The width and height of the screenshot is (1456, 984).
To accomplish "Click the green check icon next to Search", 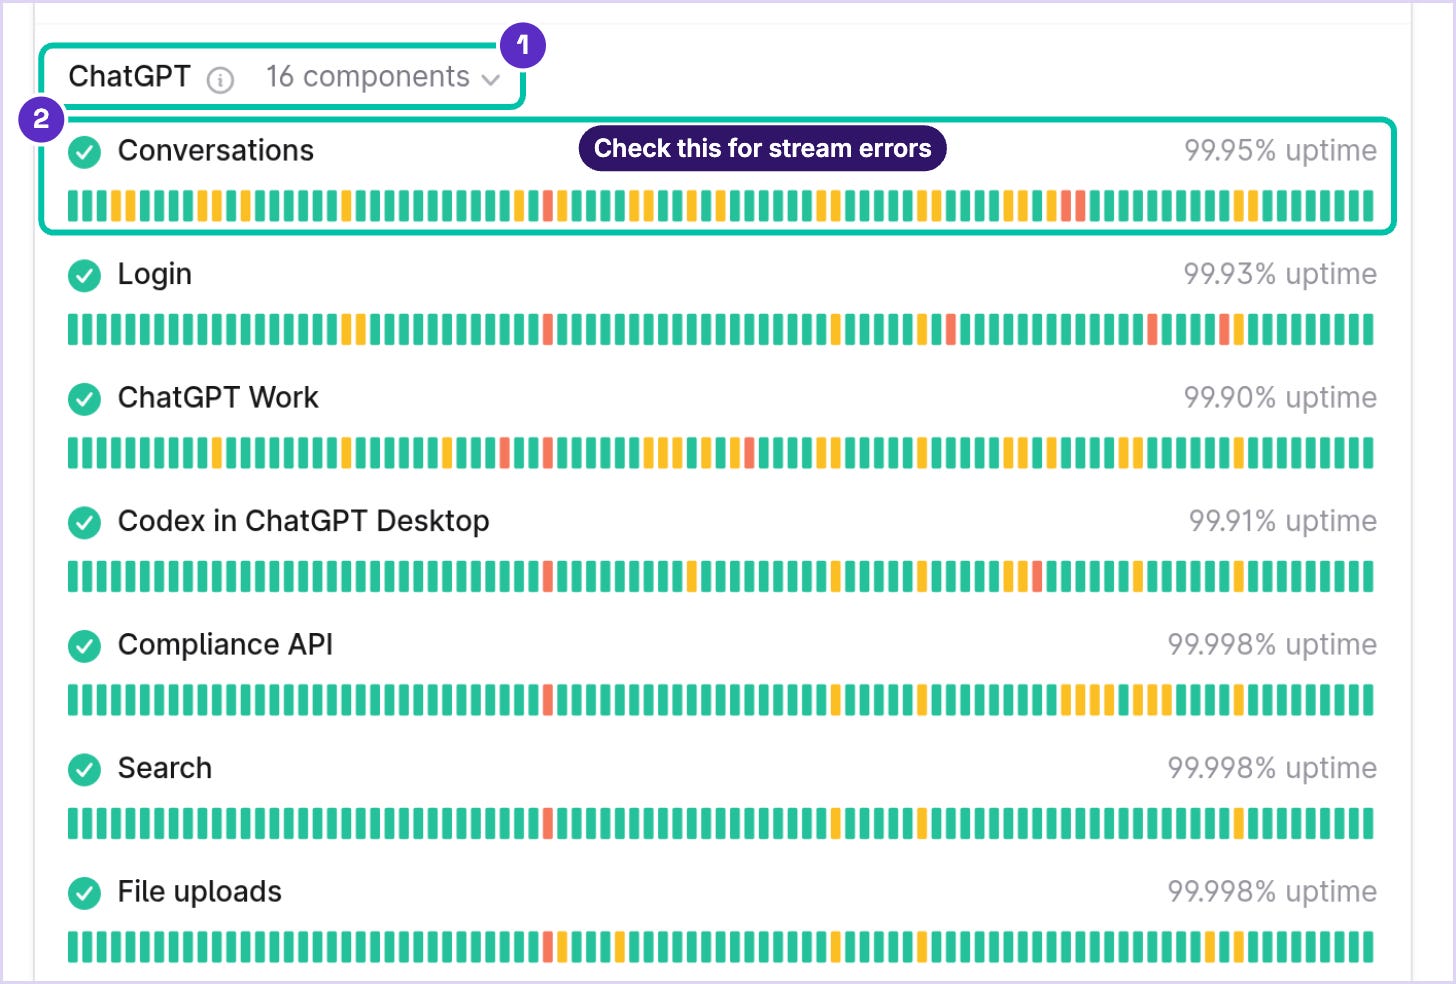I will (x=85, y=769).
